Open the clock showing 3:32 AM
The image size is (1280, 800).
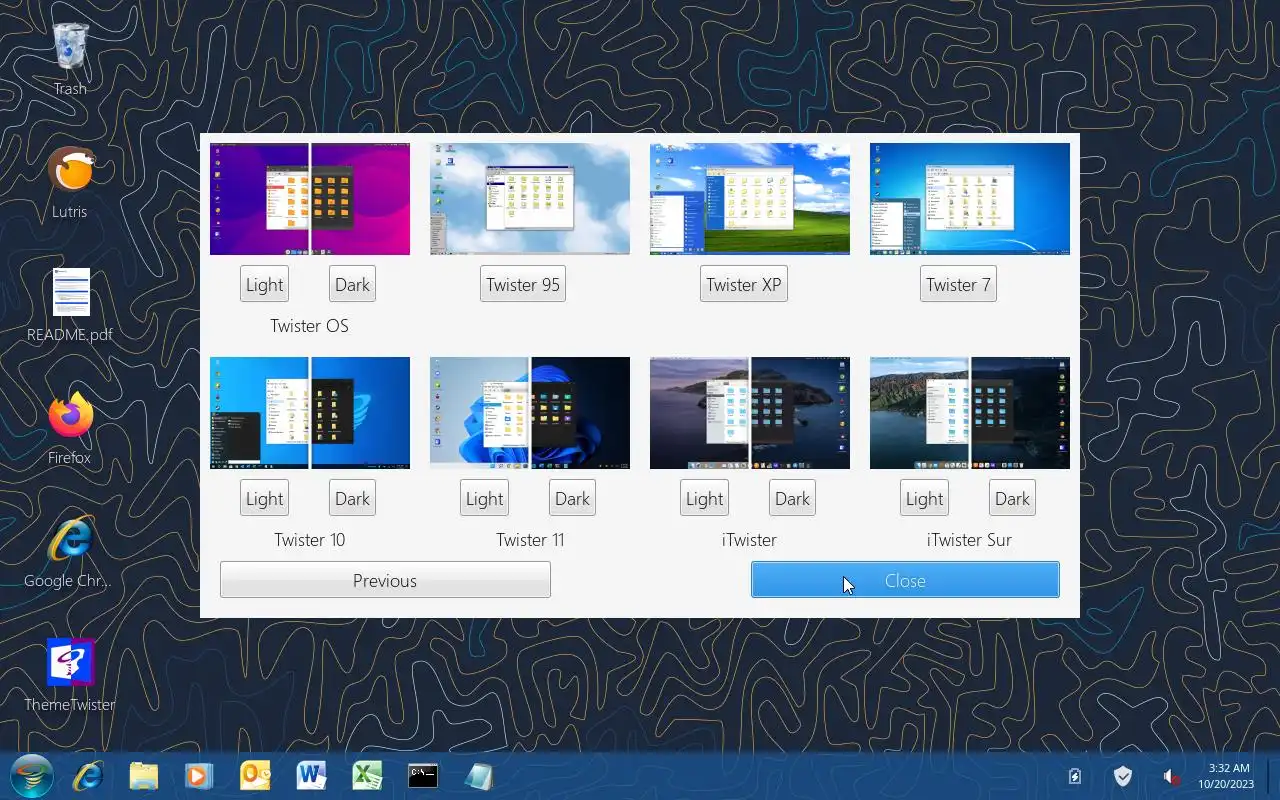point(1226,776)
